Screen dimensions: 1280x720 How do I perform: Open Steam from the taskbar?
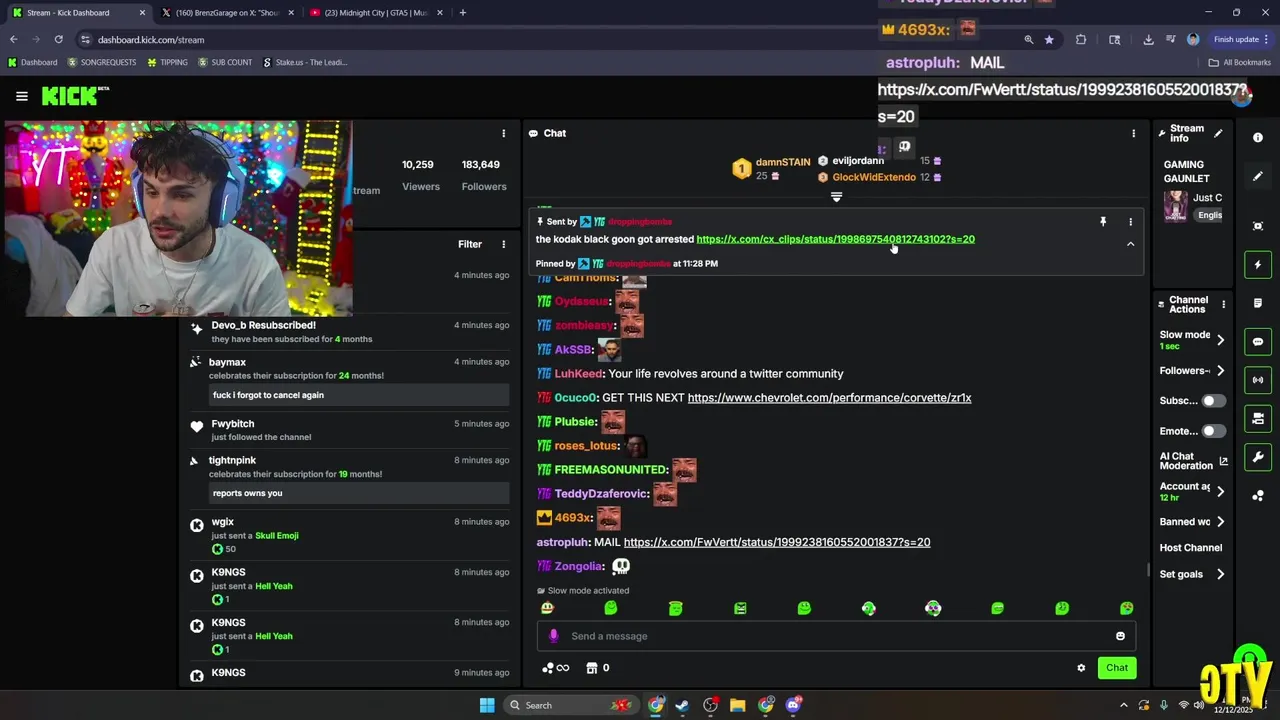[x=682, y=705]
